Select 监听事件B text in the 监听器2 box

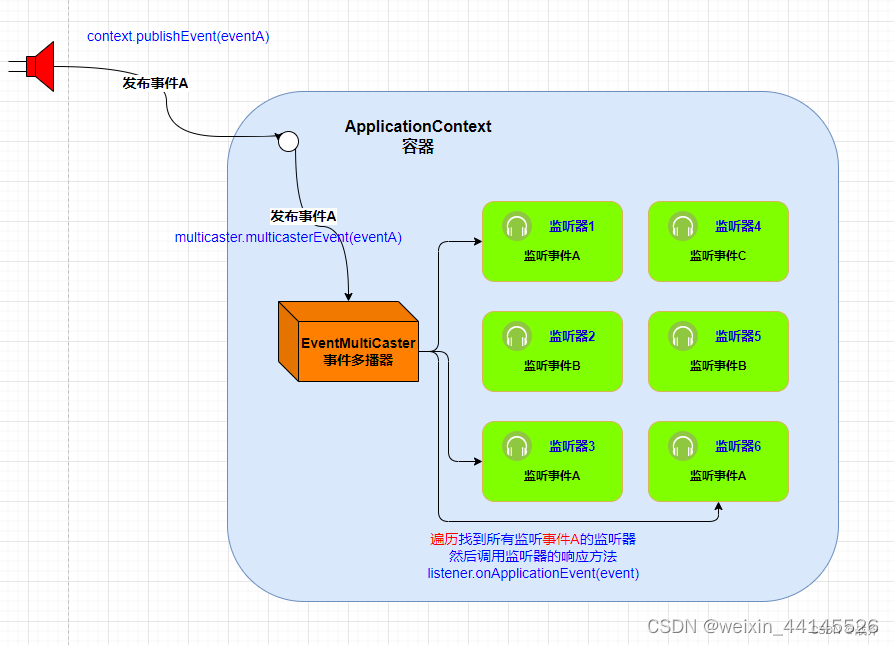coord(552,366)
